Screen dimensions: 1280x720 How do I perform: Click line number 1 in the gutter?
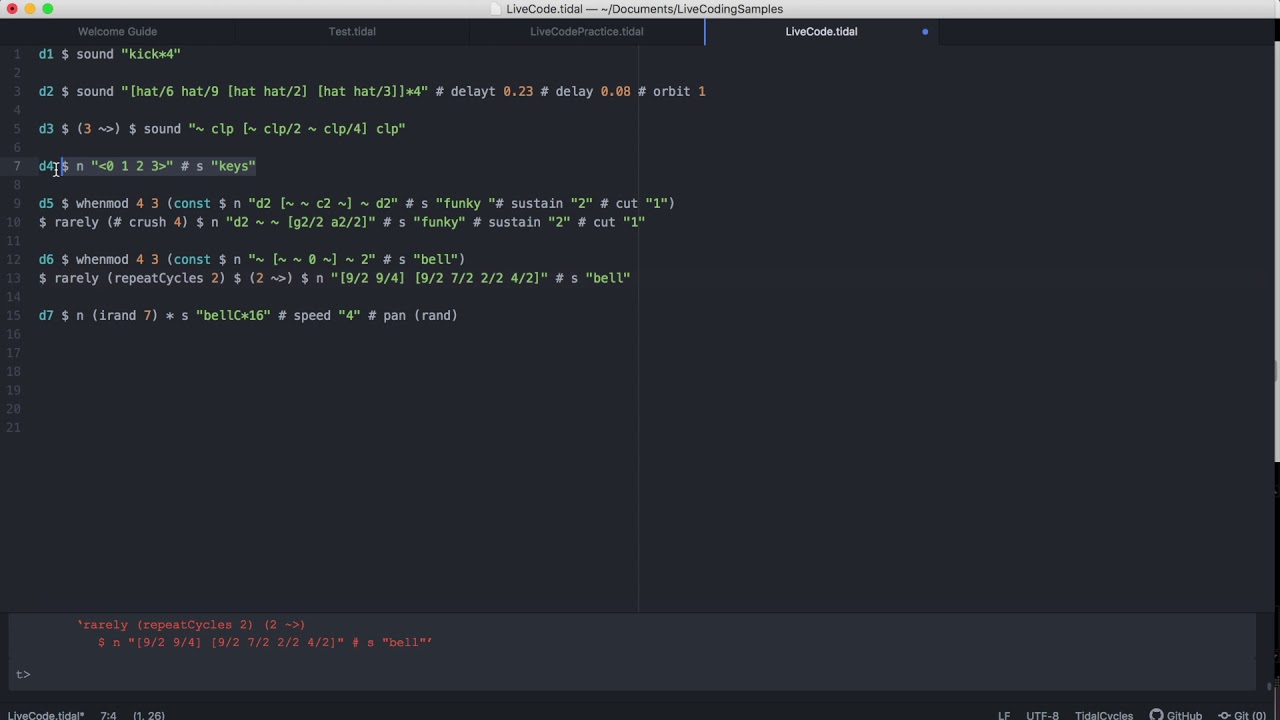coord(17,54)
